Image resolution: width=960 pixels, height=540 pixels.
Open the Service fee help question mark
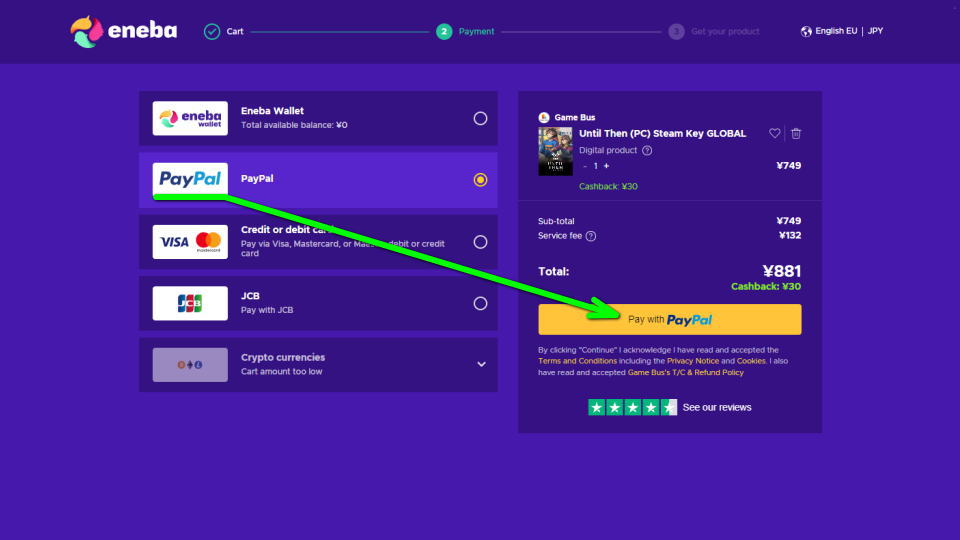(x=591, y=236)
